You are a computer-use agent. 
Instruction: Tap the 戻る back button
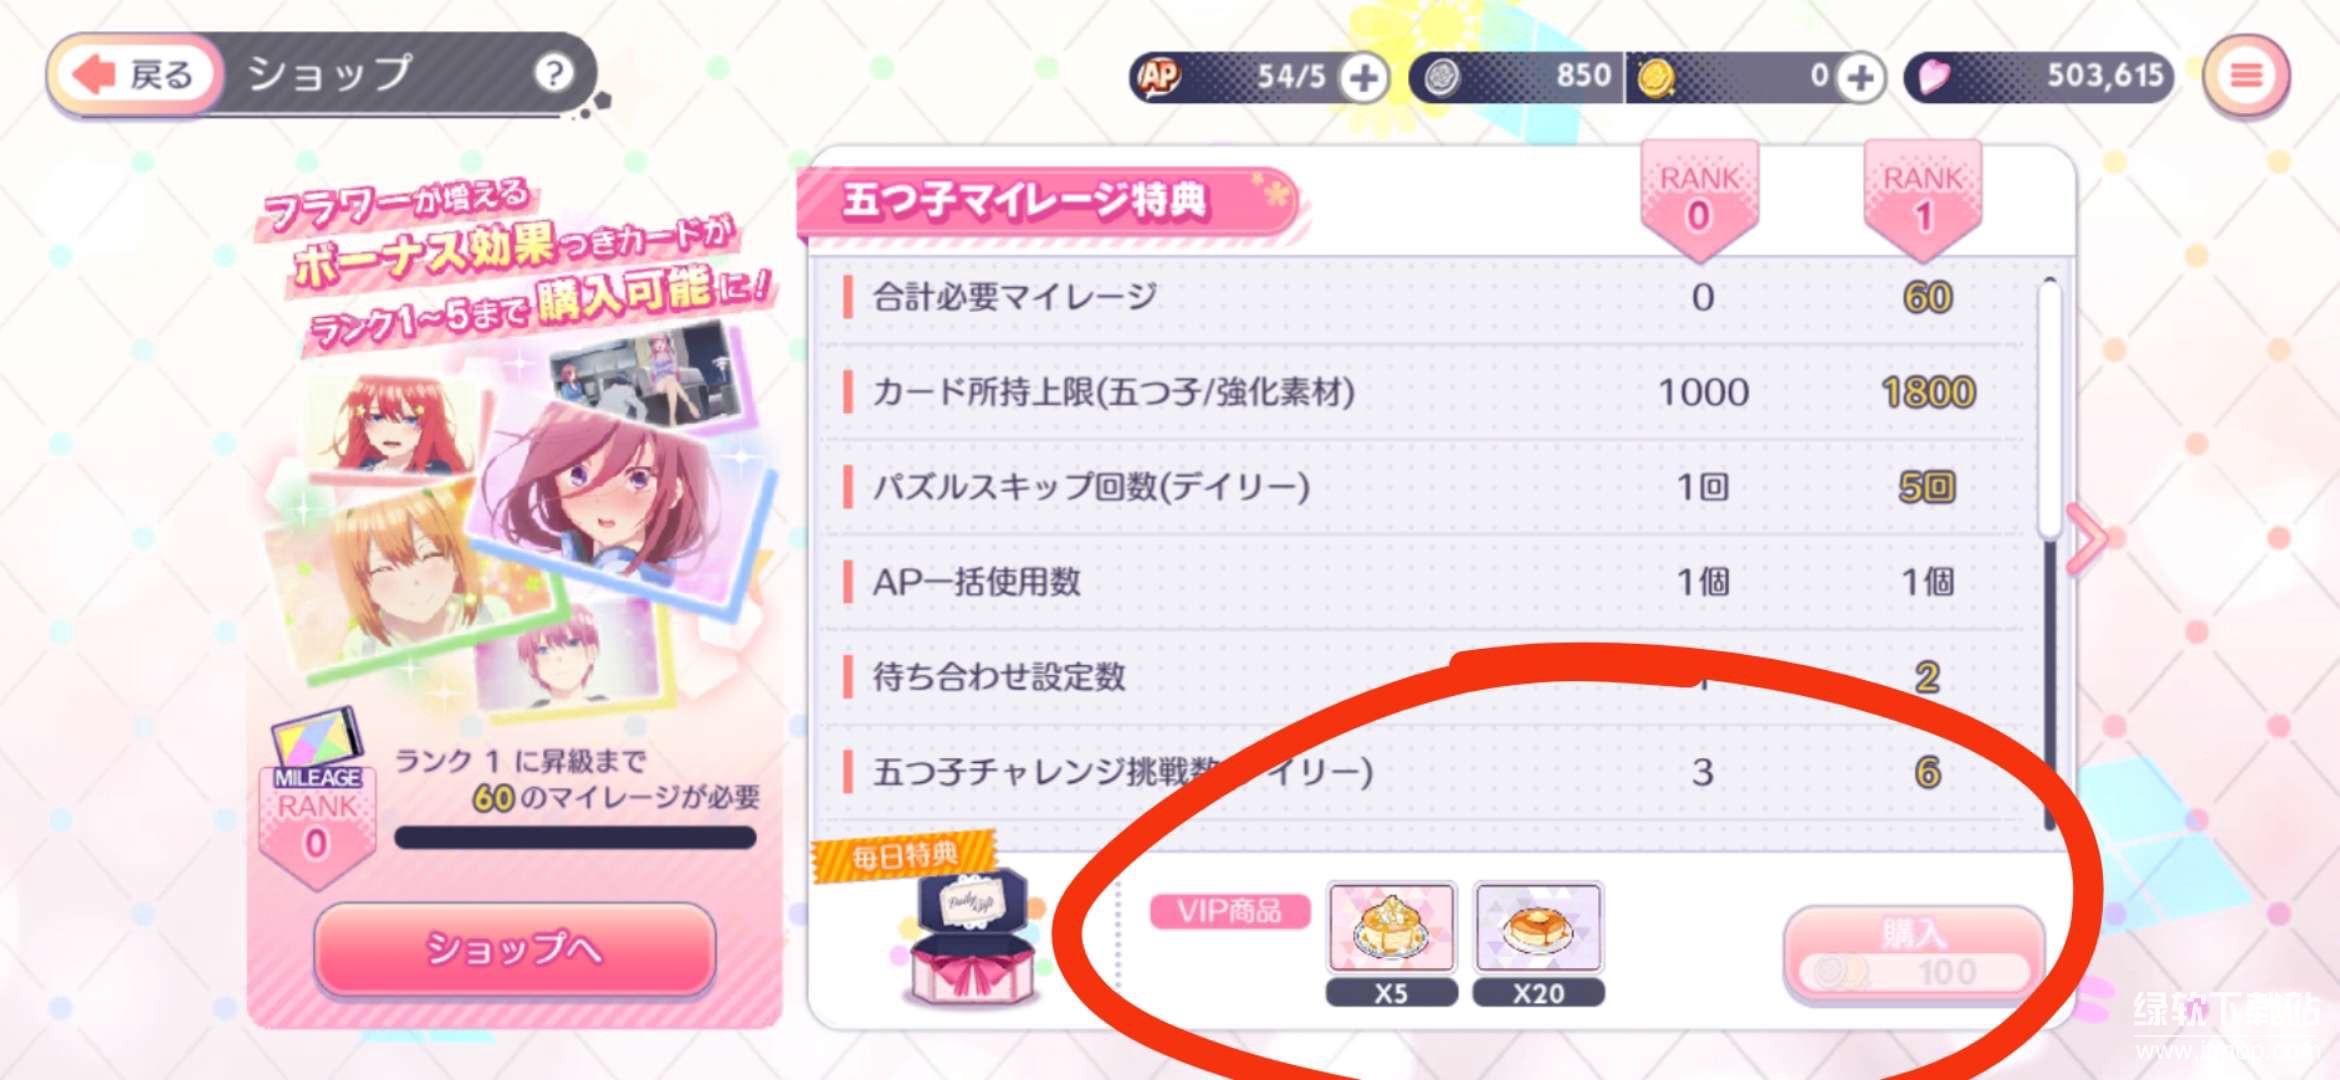click(135, 75)
